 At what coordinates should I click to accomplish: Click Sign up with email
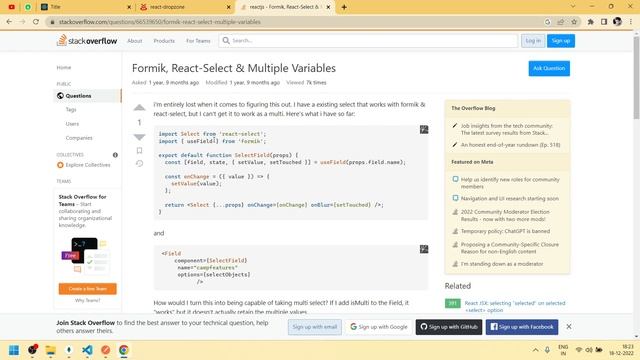[x=315, y=327]
